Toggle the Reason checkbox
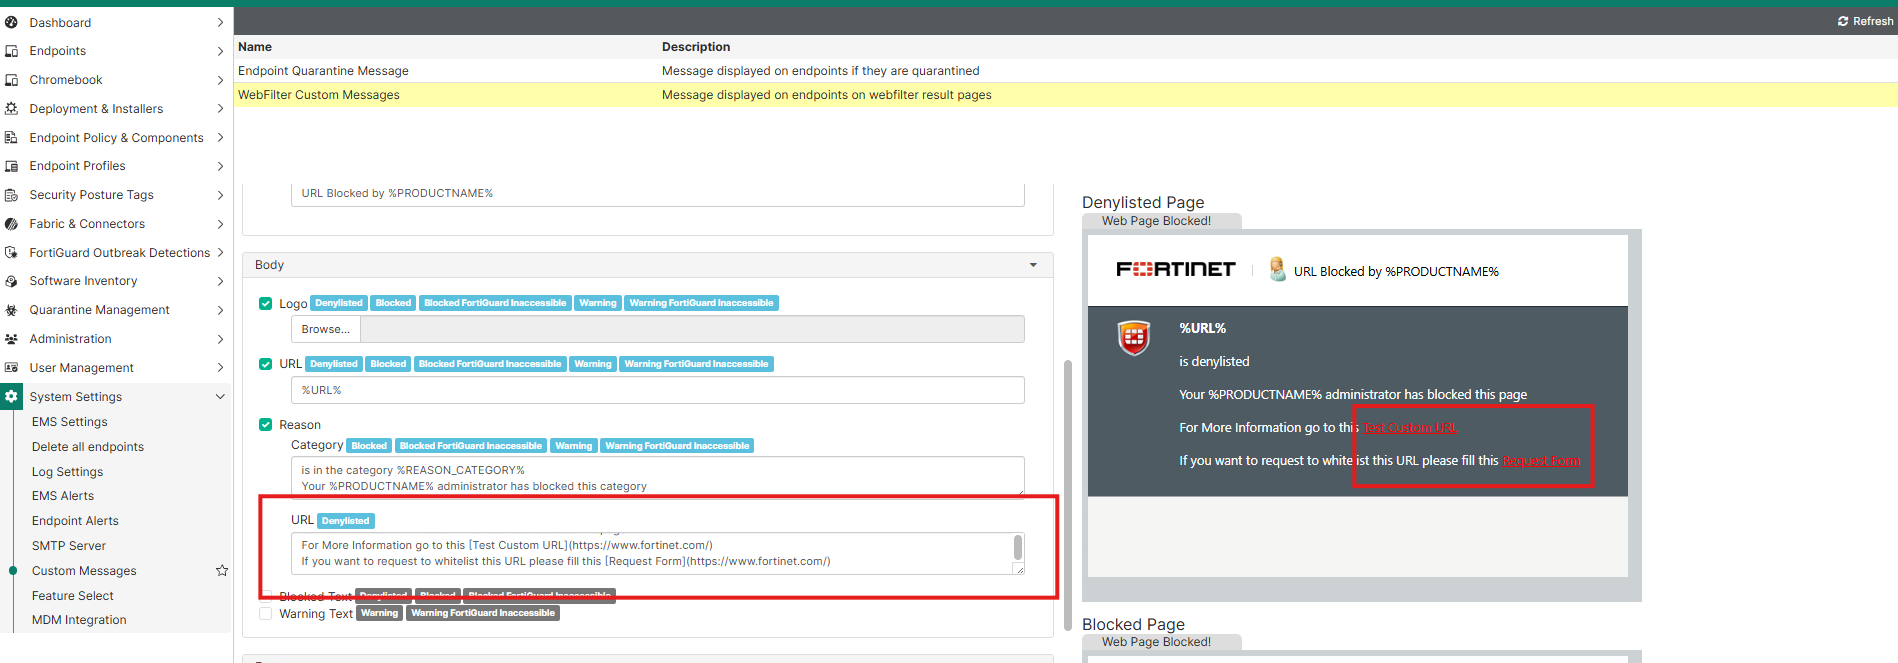Screen dimensions: 1898x663 click(x=265, y=425)
